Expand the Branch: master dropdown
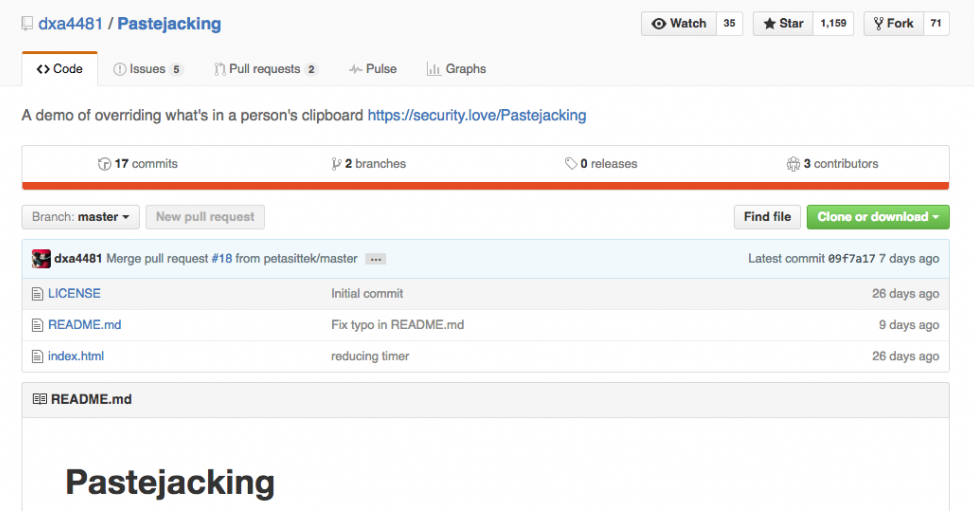 (81, 217)
